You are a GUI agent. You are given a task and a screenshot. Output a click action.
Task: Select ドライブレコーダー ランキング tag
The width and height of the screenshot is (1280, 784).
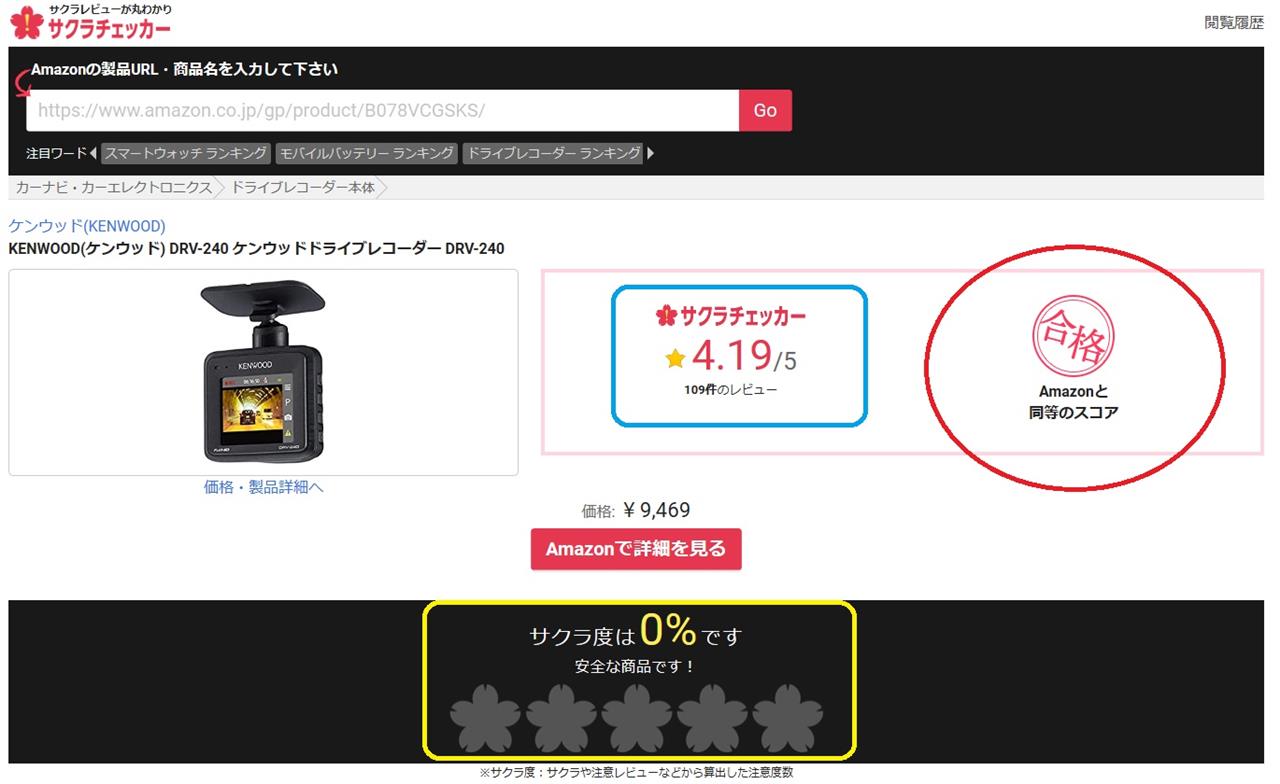point(553,153)
